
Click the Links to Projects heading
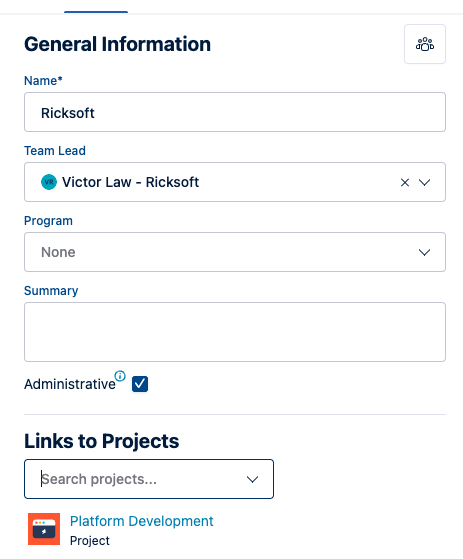pos(102,441)
